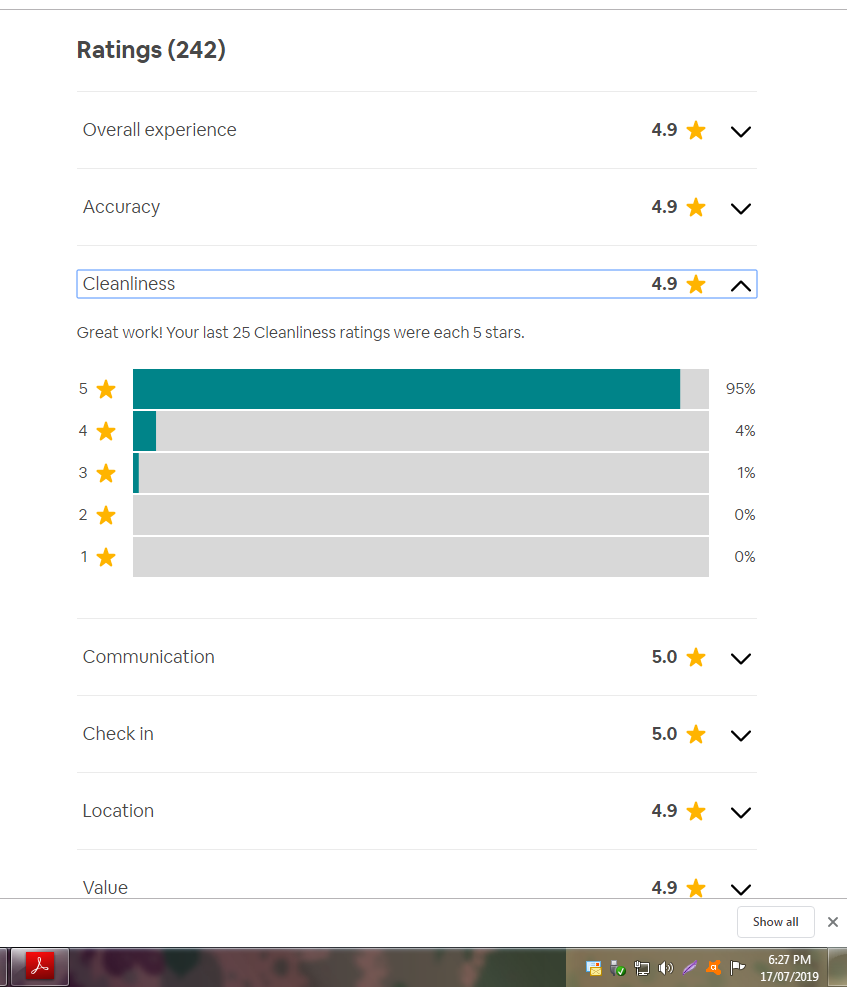847x987 pixels.
Task: Open the Action Center flag icon
Action: point(738,967)
